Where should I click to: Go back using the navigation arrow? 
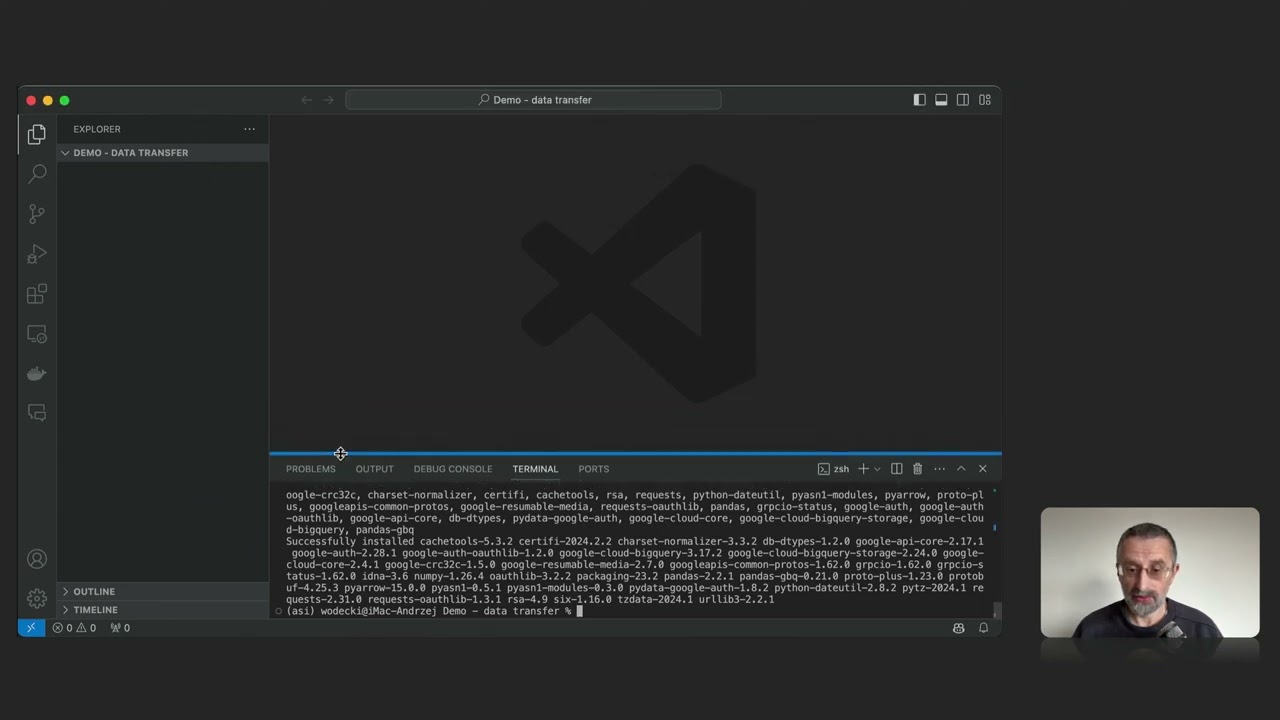(307, 100)
